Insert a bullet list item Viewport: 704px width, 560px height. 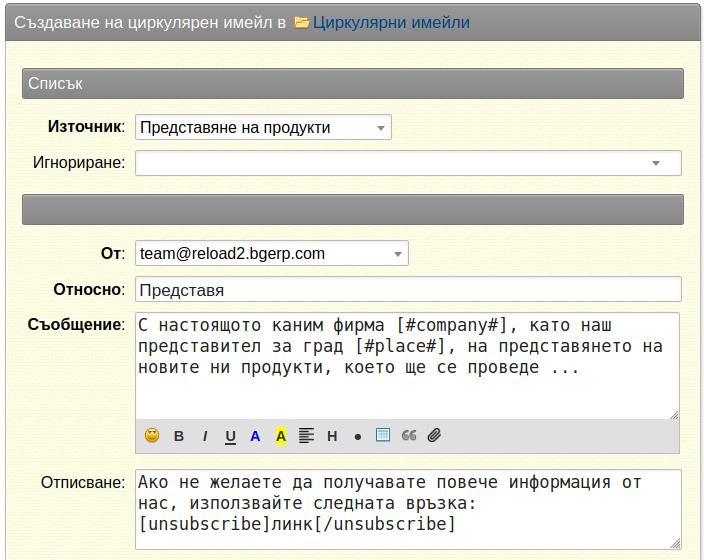(358, 437)
